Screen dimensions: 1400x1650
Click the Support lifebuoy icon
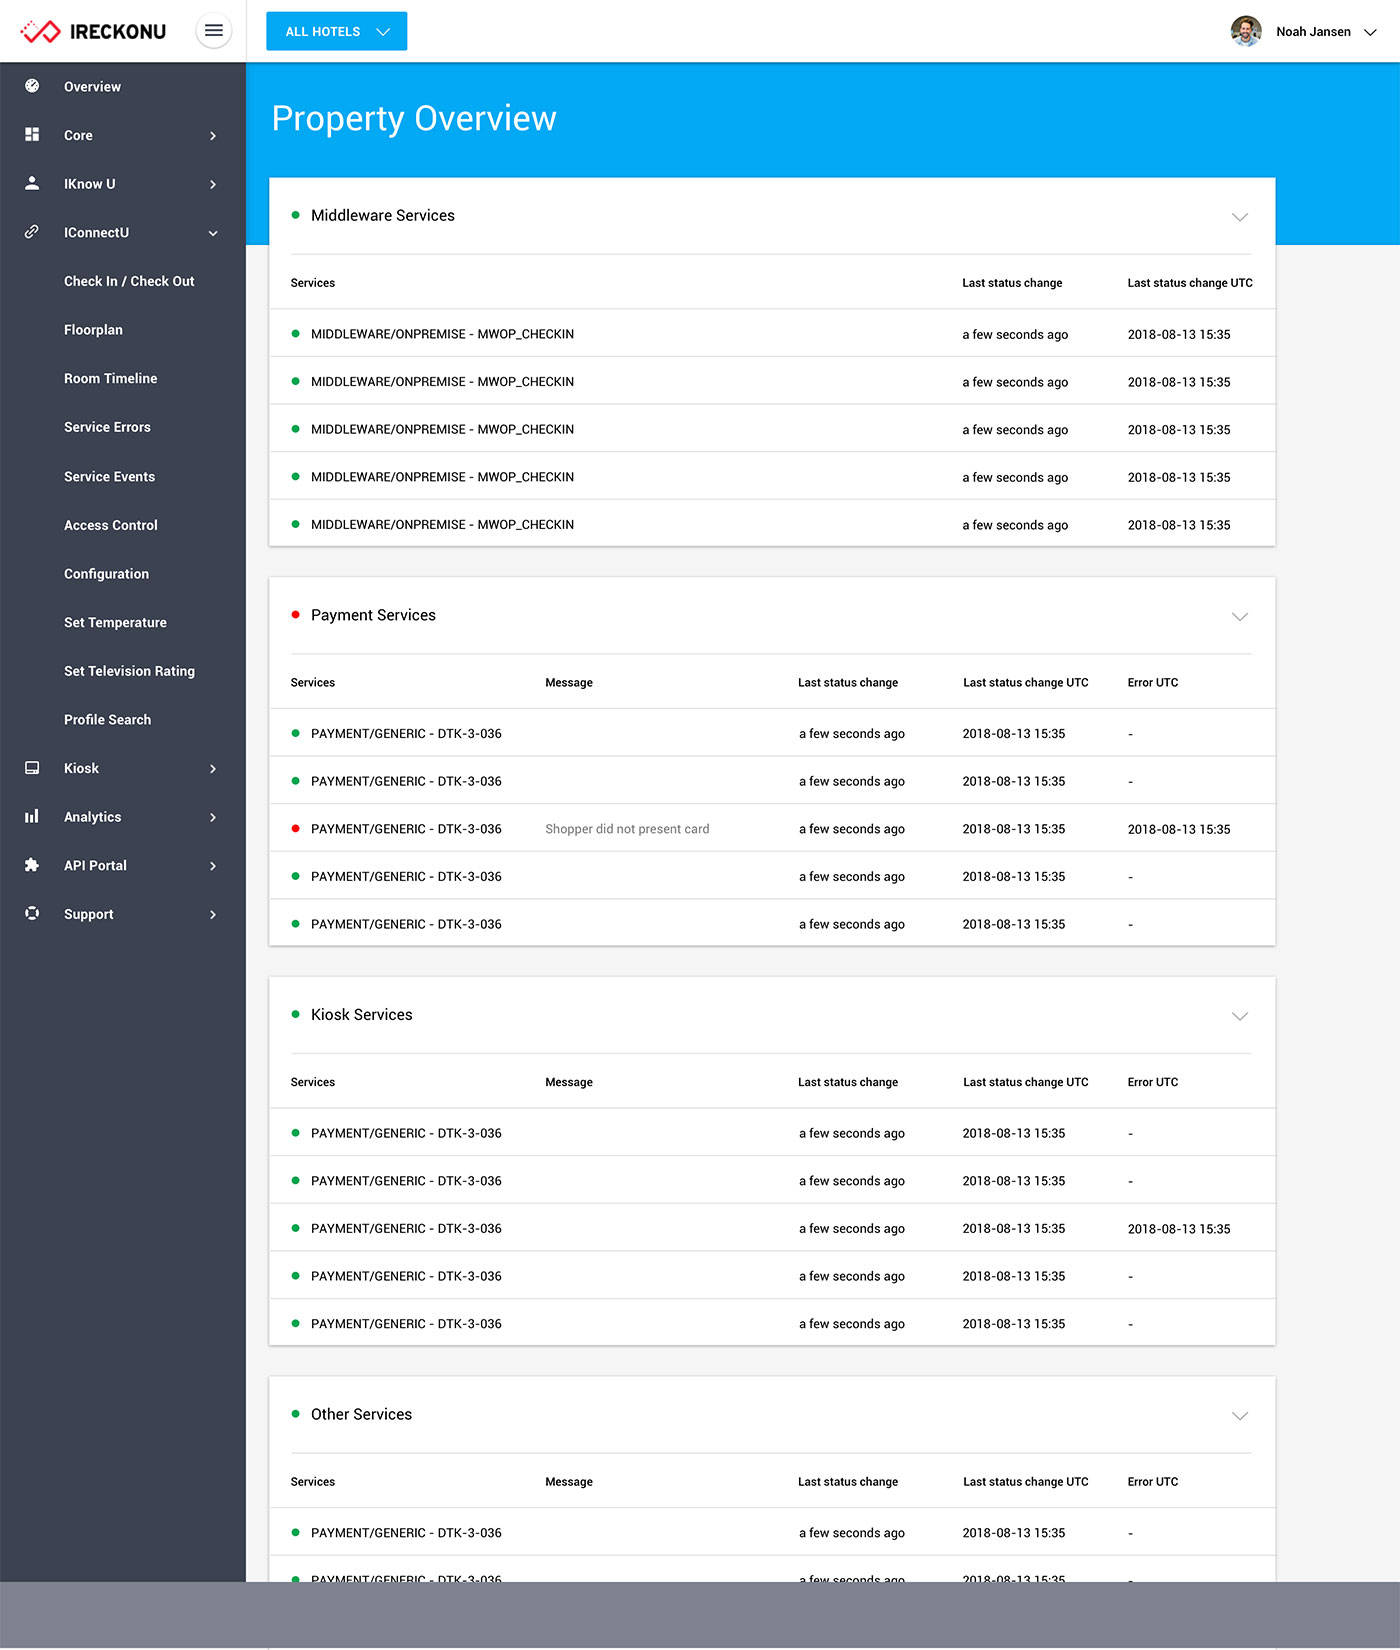point(32,914)
